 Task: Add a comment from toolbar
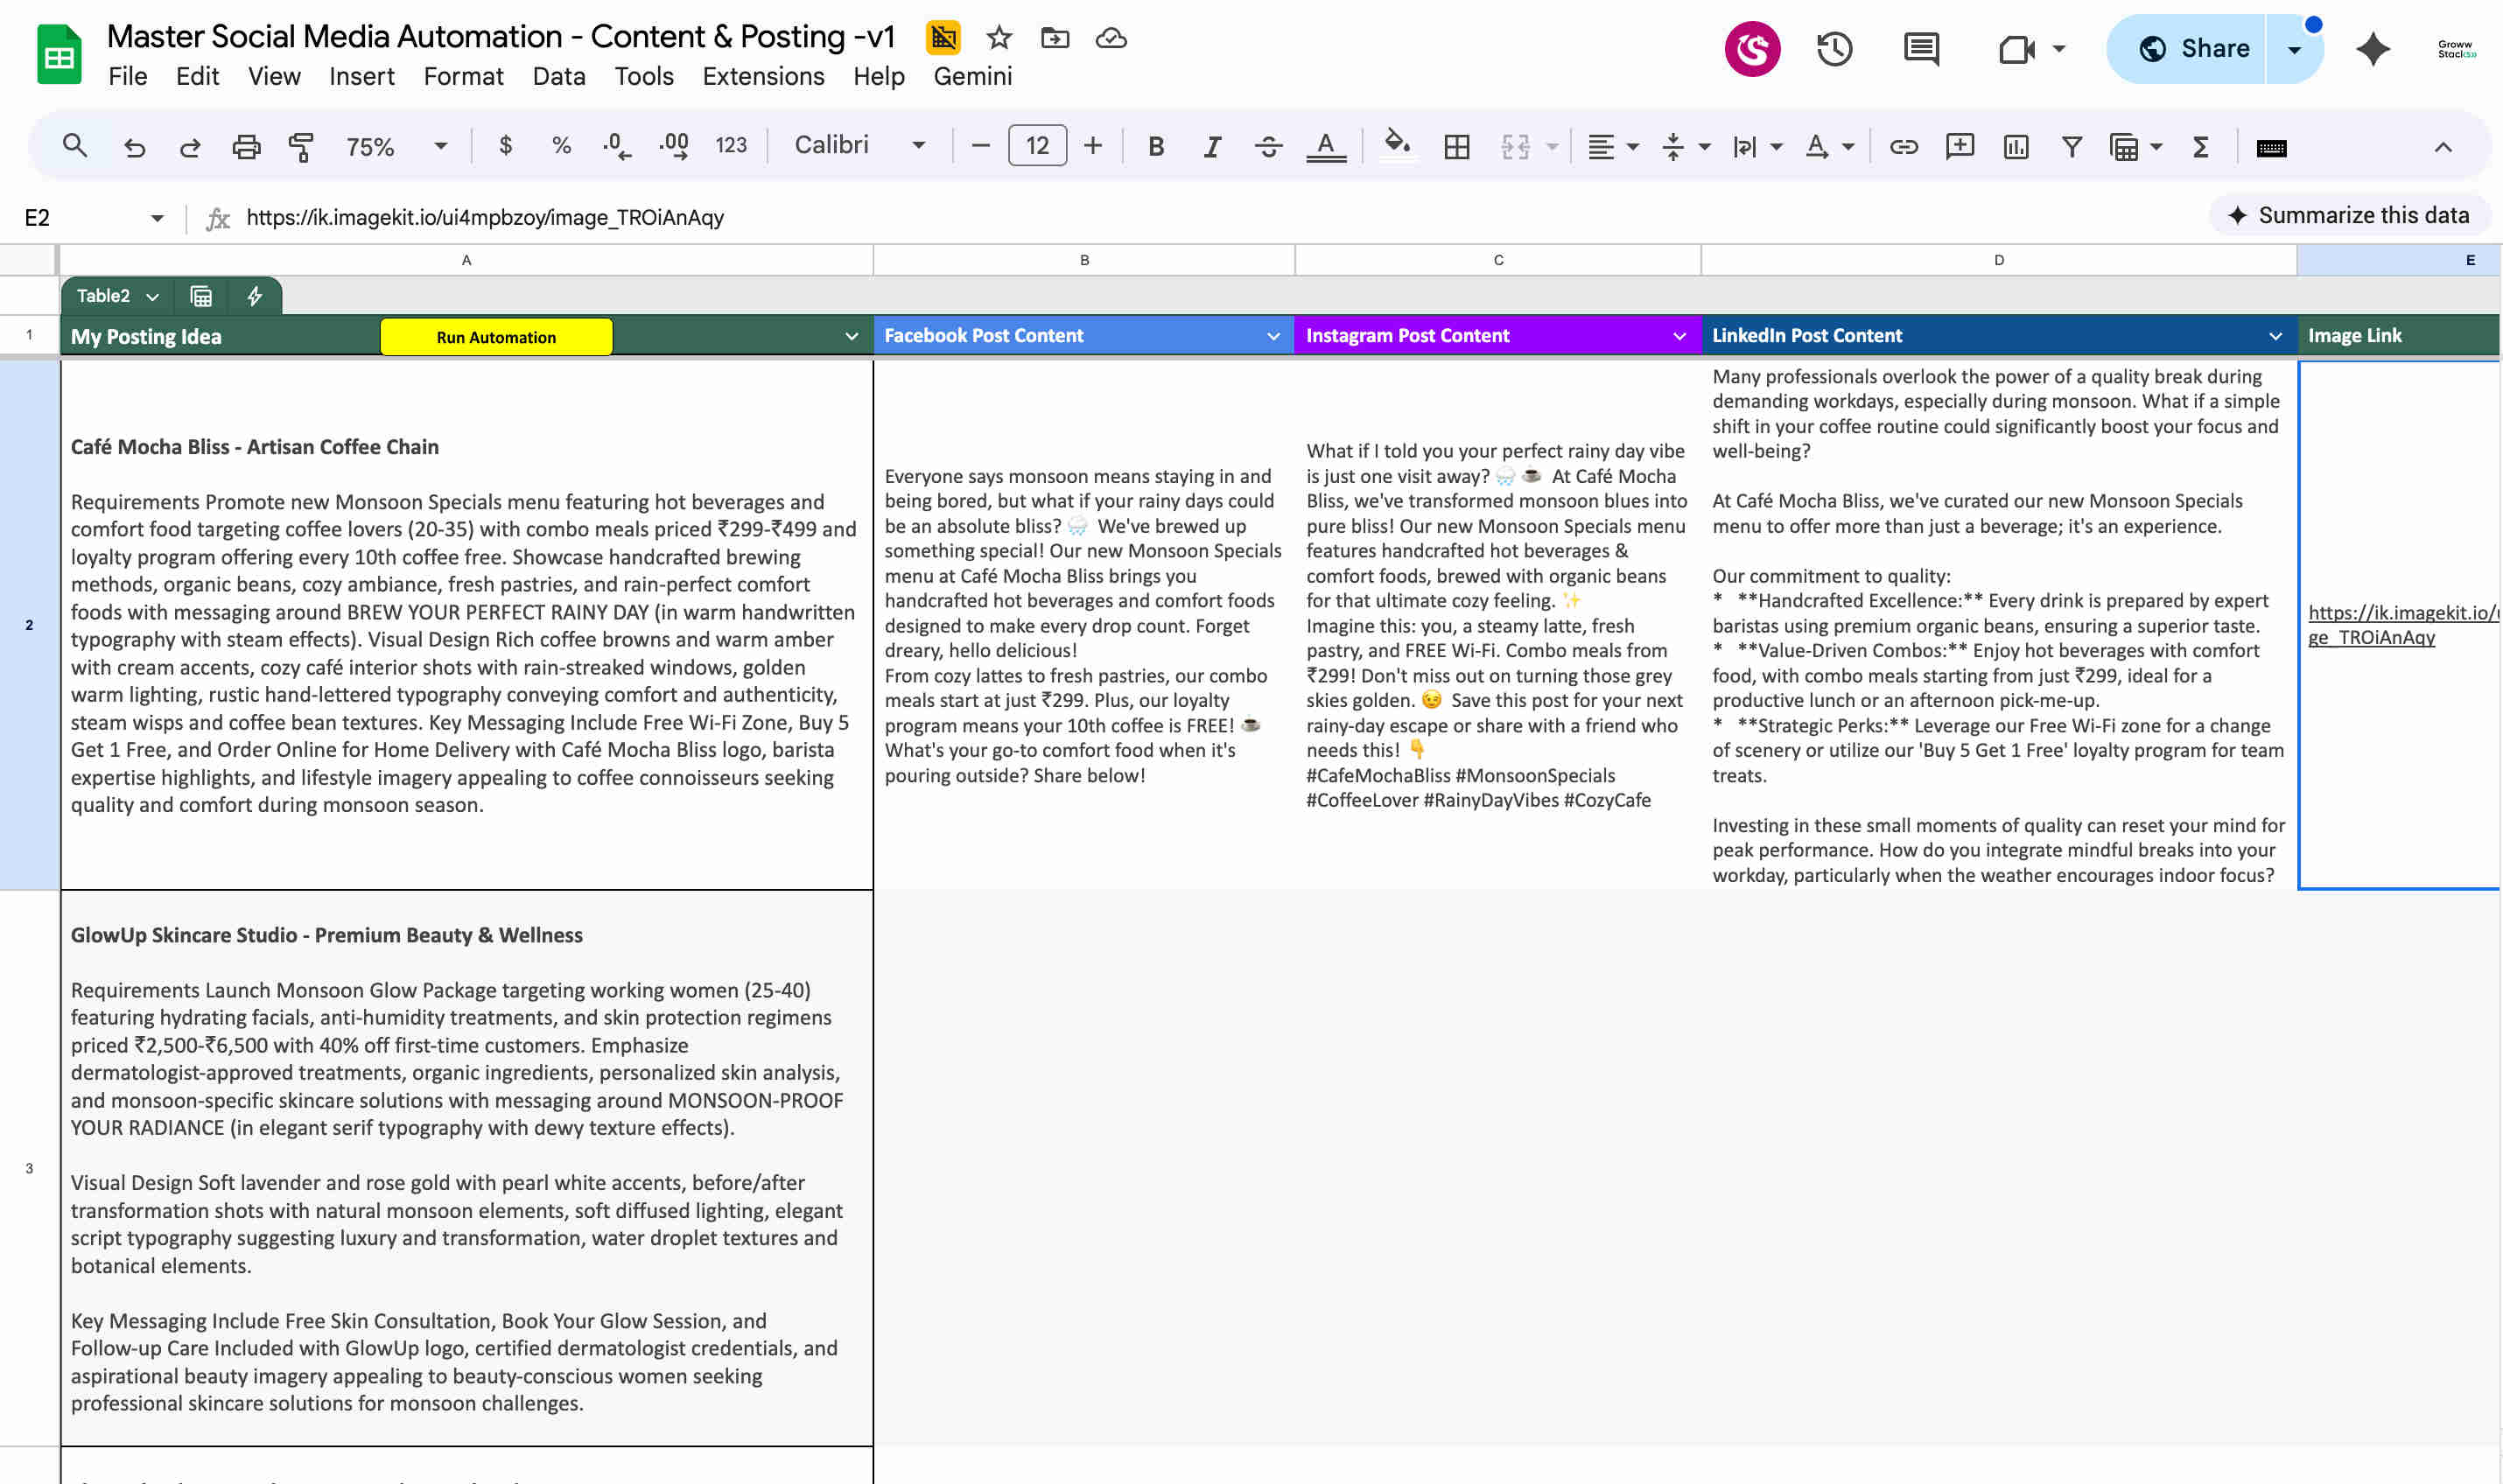point(1959,147)
